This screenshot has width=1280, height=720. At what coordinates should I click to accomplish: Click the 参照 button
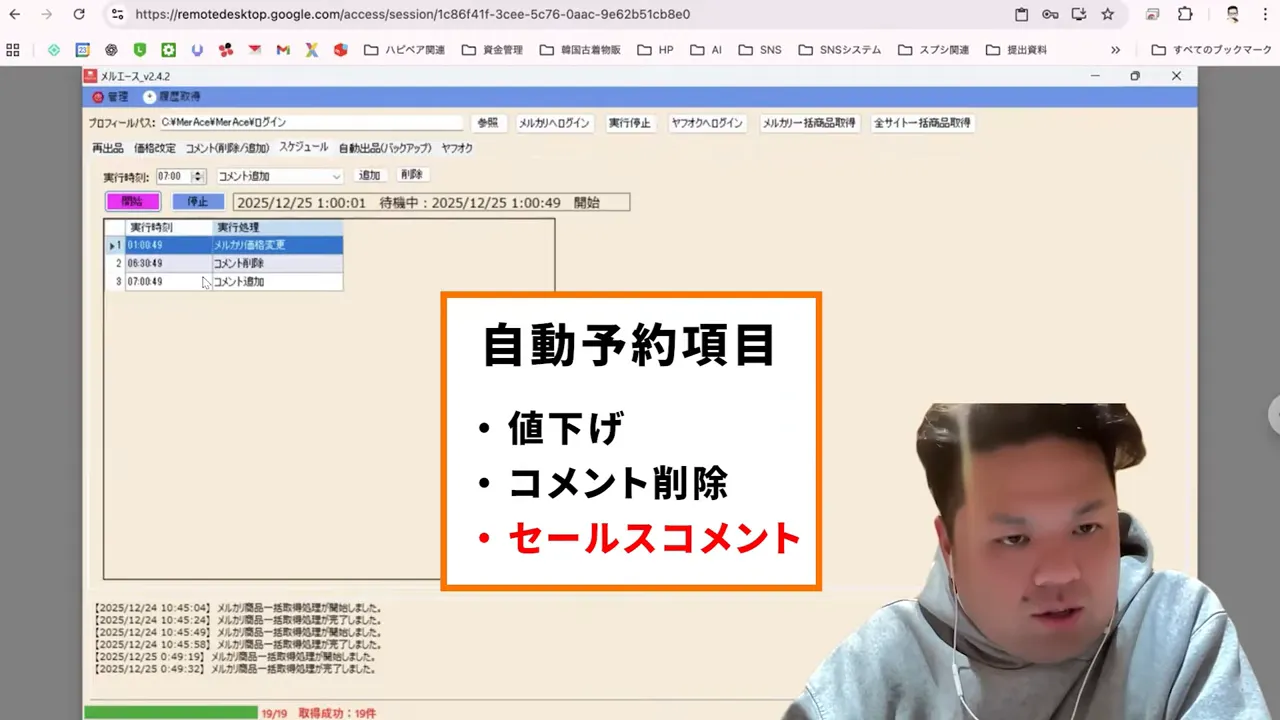point(487,122)
